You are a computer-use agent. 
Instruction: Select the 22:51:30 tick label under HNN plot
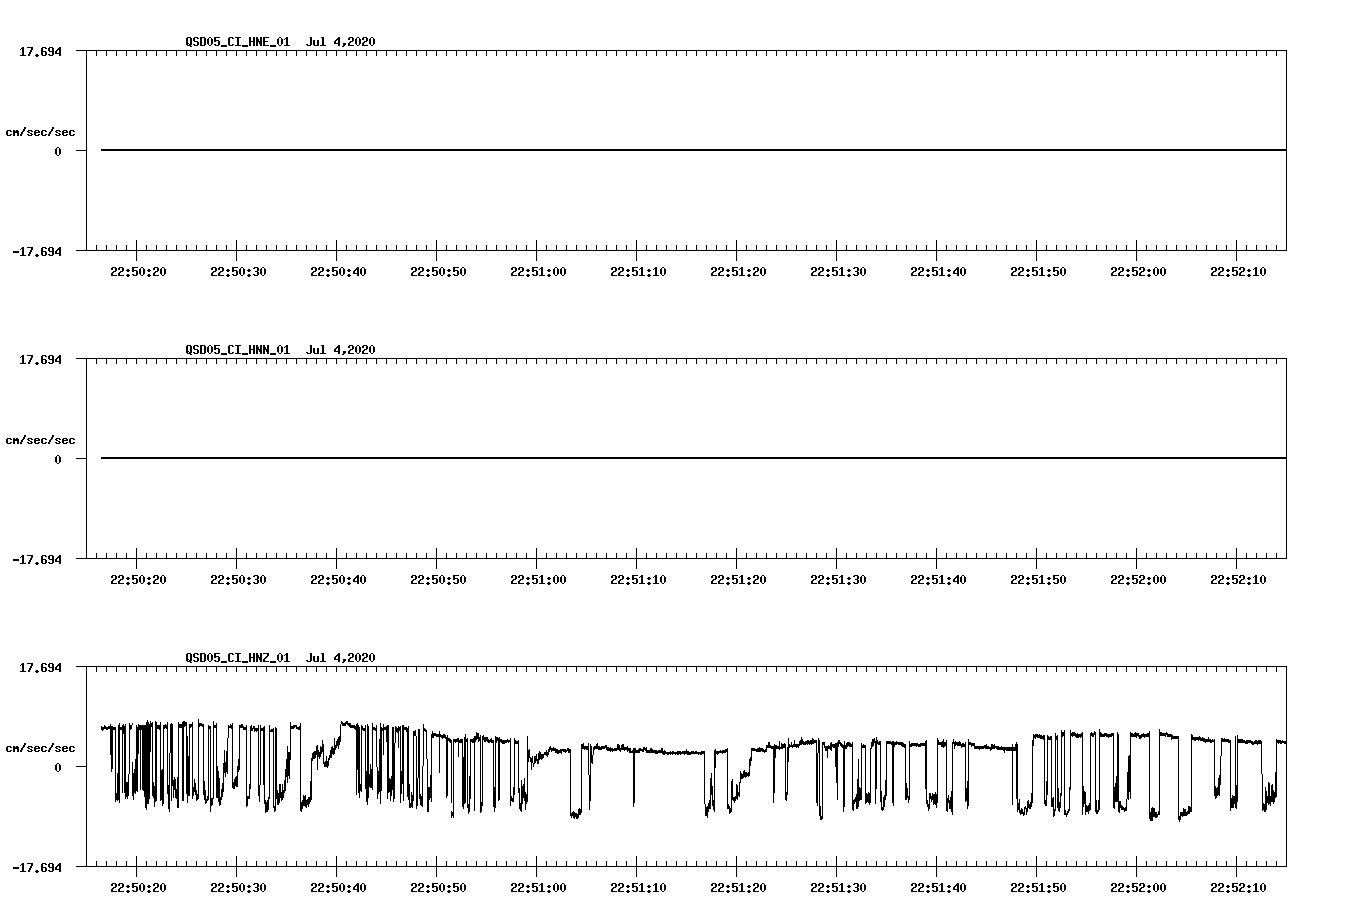(838, 580)
